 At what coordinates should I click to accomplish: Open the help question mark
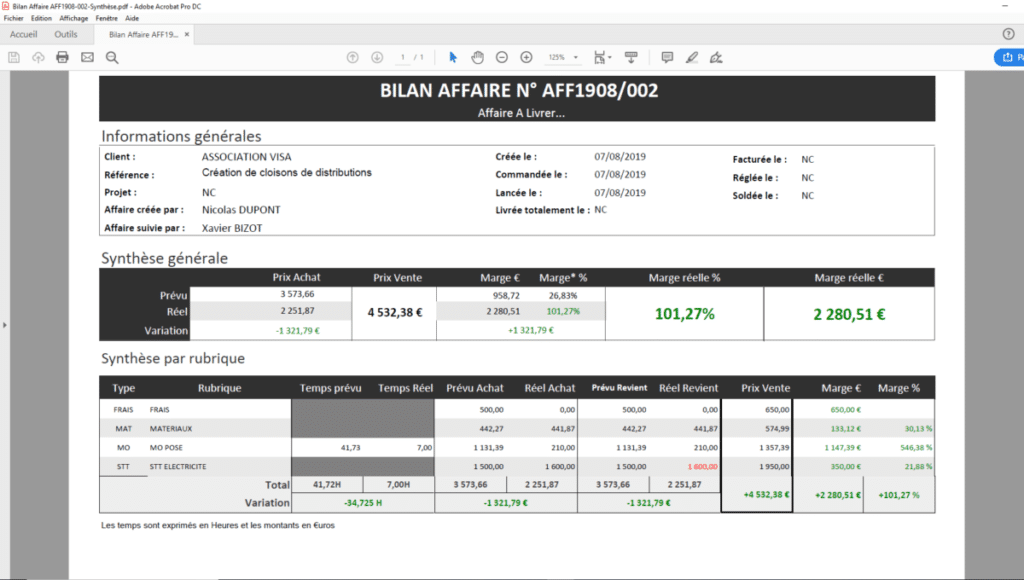1008,34
